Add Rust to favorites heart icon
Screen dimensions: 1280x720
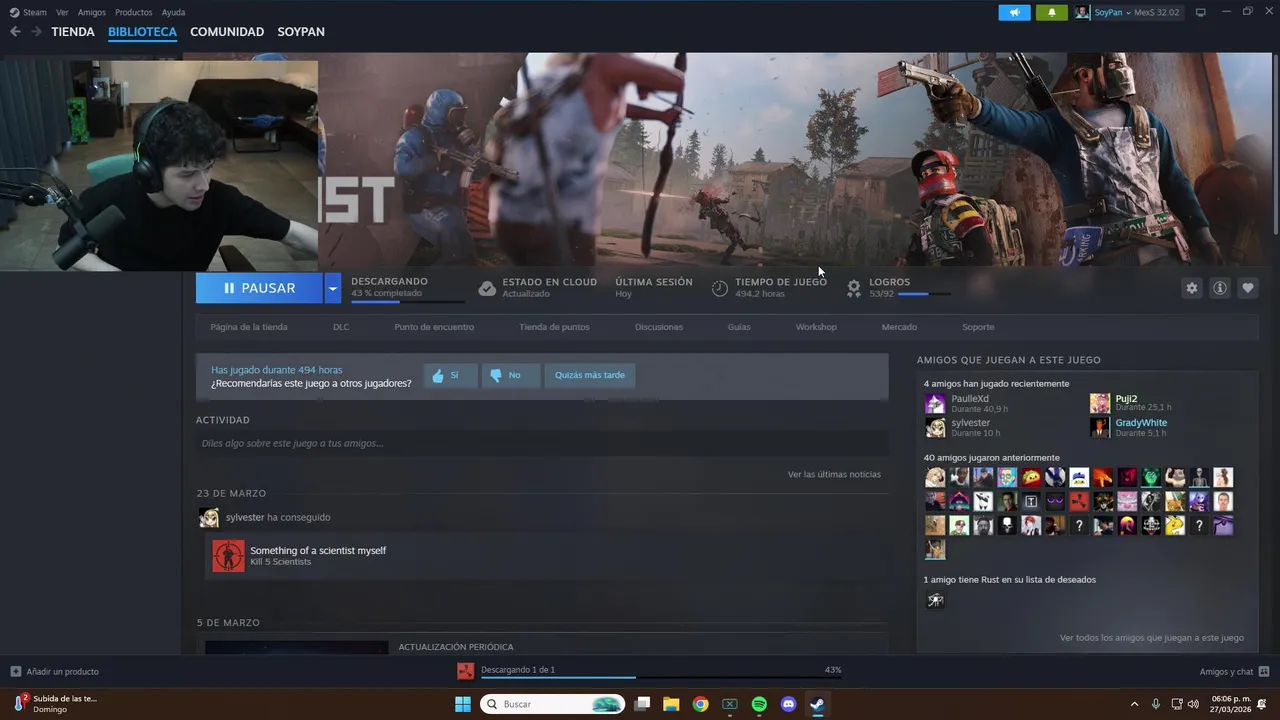[x=1247, y=288]
